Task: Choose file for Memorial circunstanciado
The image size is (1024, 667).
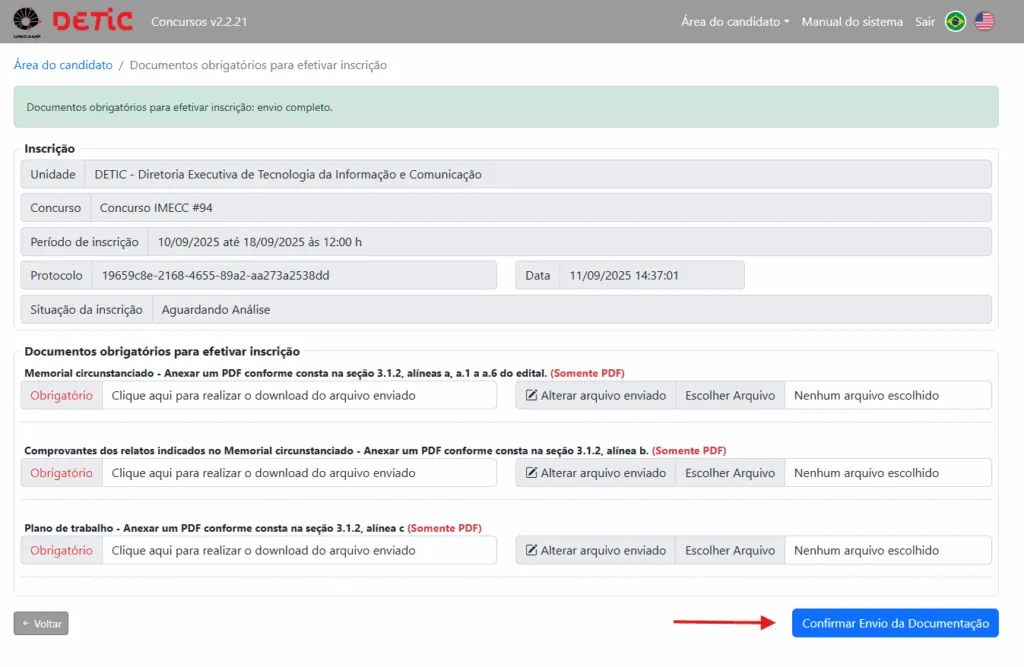Action: [730, 395]
